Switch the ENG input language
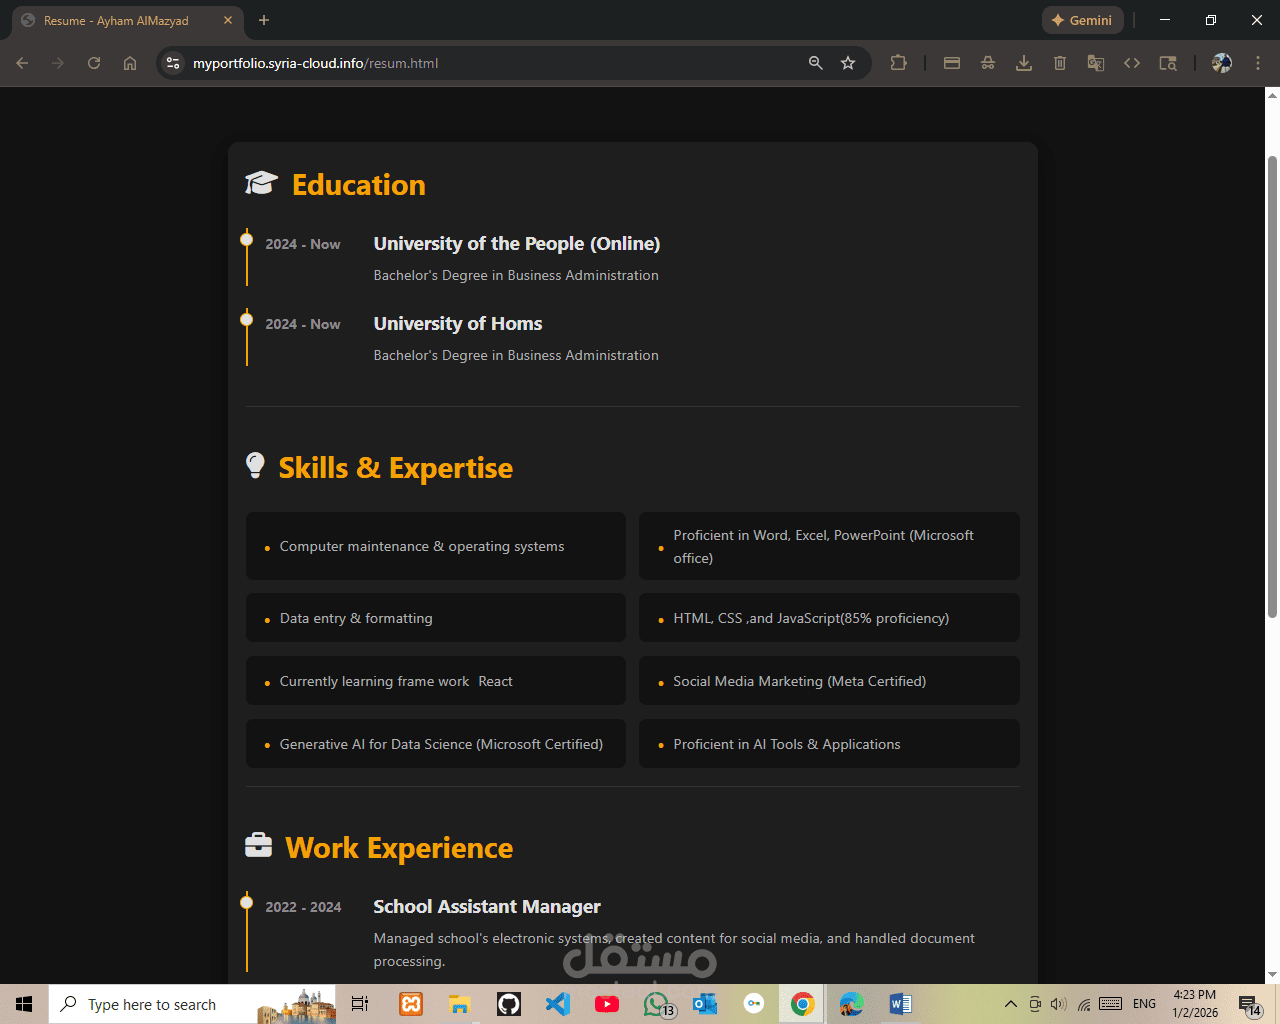 tap(1144, 1004)
